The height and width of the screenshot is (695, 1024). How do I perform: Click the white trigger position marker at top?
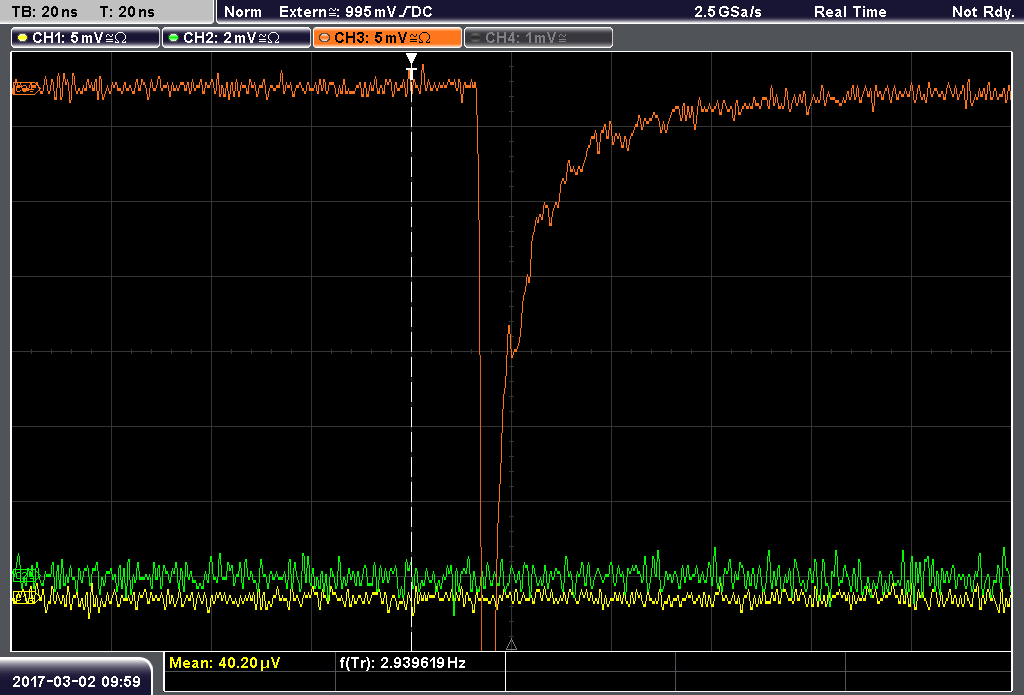coord(411,64)
